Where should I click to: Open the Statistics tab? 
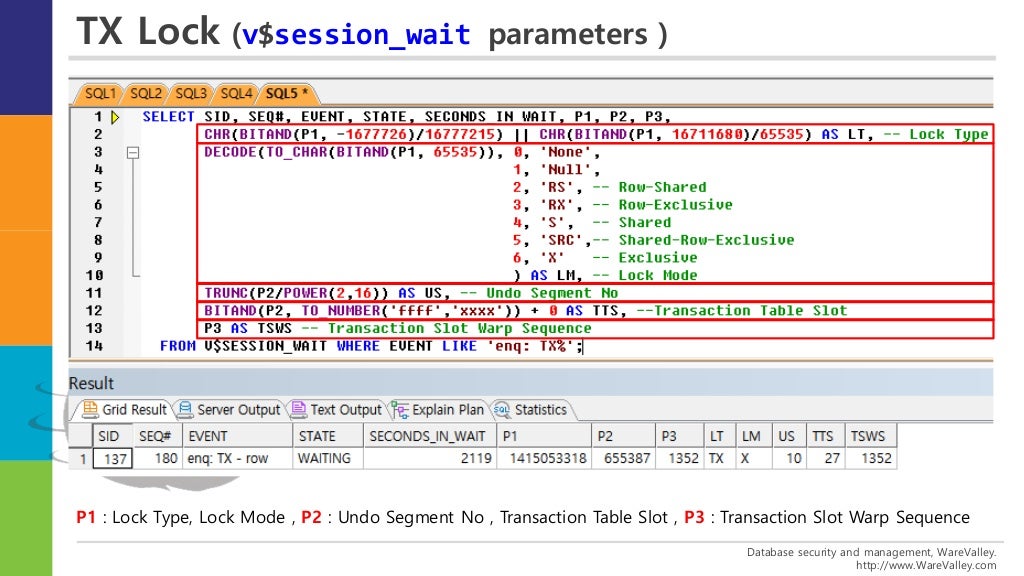click(x=531, y=409)
